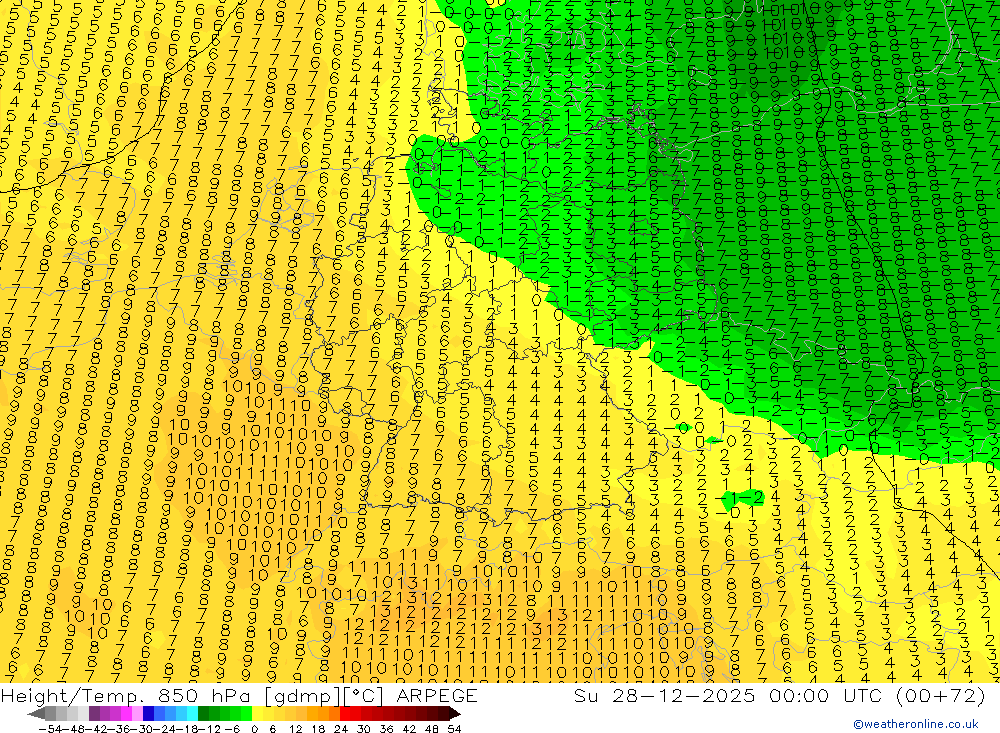Click the '[gdmp]' unit text in title
The width and height of the screenshot is (1000, 733).
[302, 696]
